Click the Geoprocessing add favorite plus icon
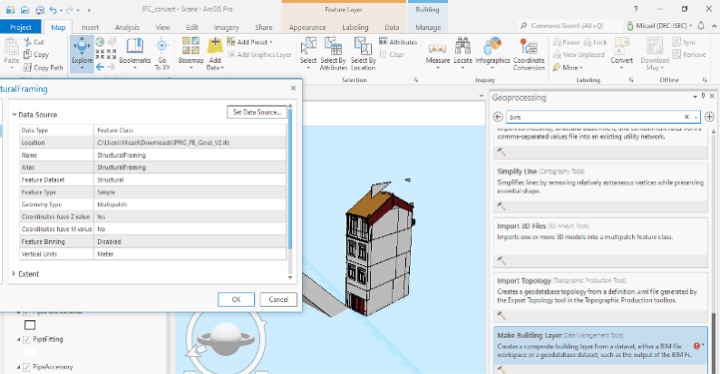720x374 pixels. tap(709, 117)
